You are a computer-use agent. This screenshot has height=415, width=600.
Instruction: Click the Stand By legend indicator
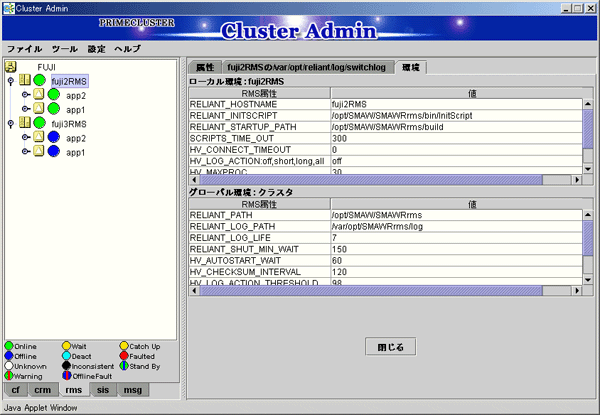(x=125, y=367)
